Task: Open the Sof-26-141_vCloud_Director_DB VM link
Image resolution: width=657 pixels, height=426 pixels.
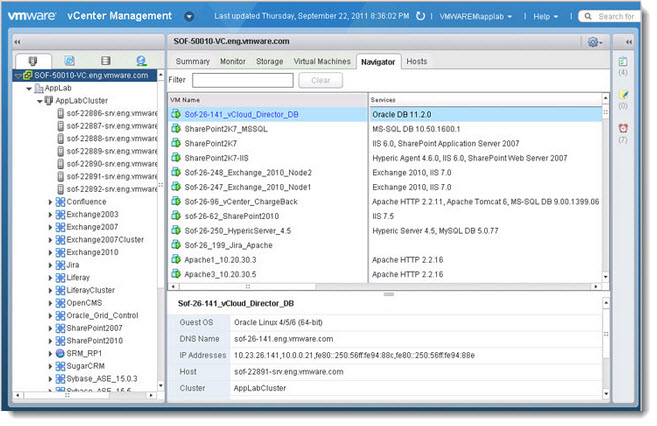Action: [x=241, y=114]
